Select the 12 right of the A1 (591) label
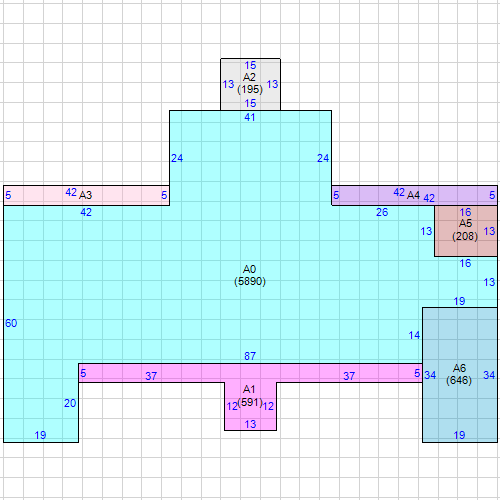The width and height of the screenshot is (500, 500). 268,406
